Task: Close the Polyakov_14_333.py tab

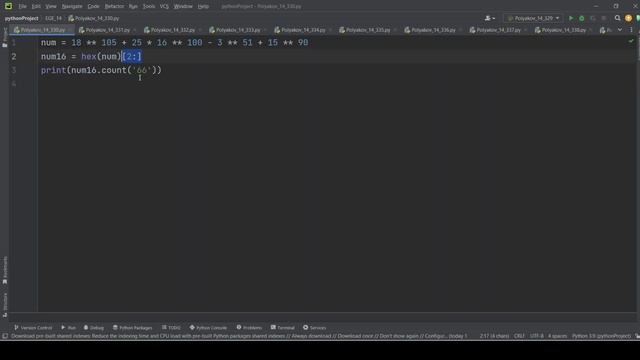Action: [x=265, y=30]
